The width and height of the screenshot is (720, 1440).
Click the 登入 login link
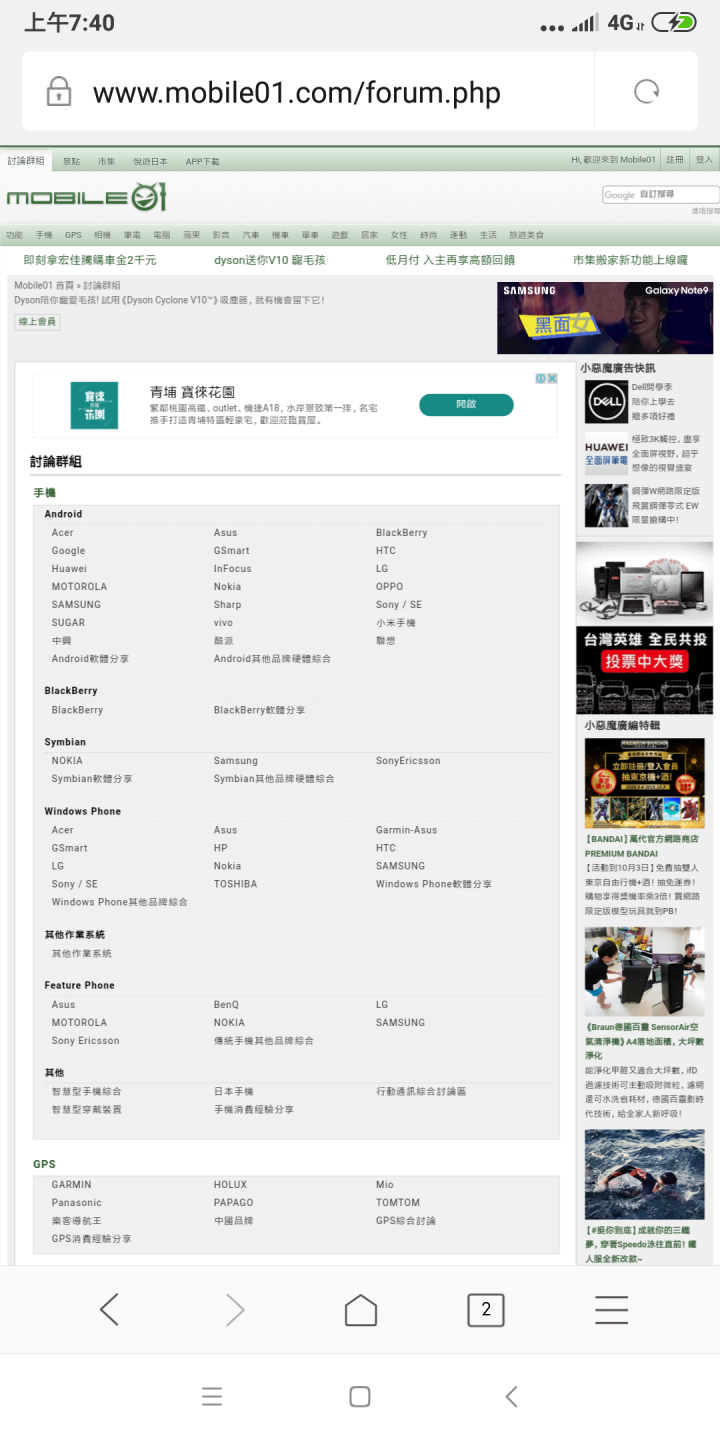[704, 160]
